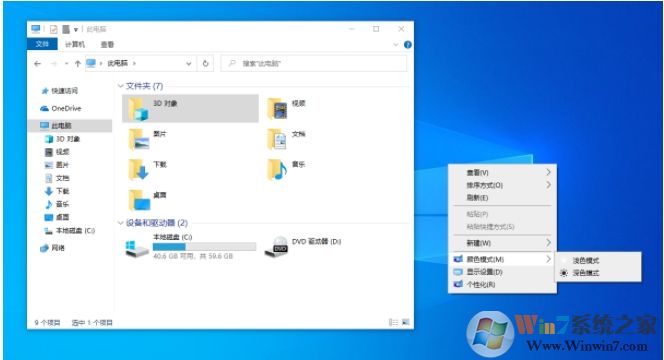Viewport: 664px width, 360px height.
Task: Open the 音乐 folder tile in the main pane
Action: tap(287, 169)
